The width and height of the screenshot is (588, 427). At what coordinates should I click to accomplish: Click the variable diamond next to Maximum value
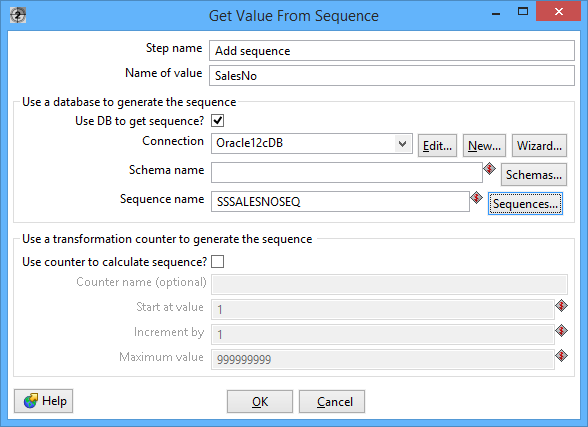click(561, 355)
